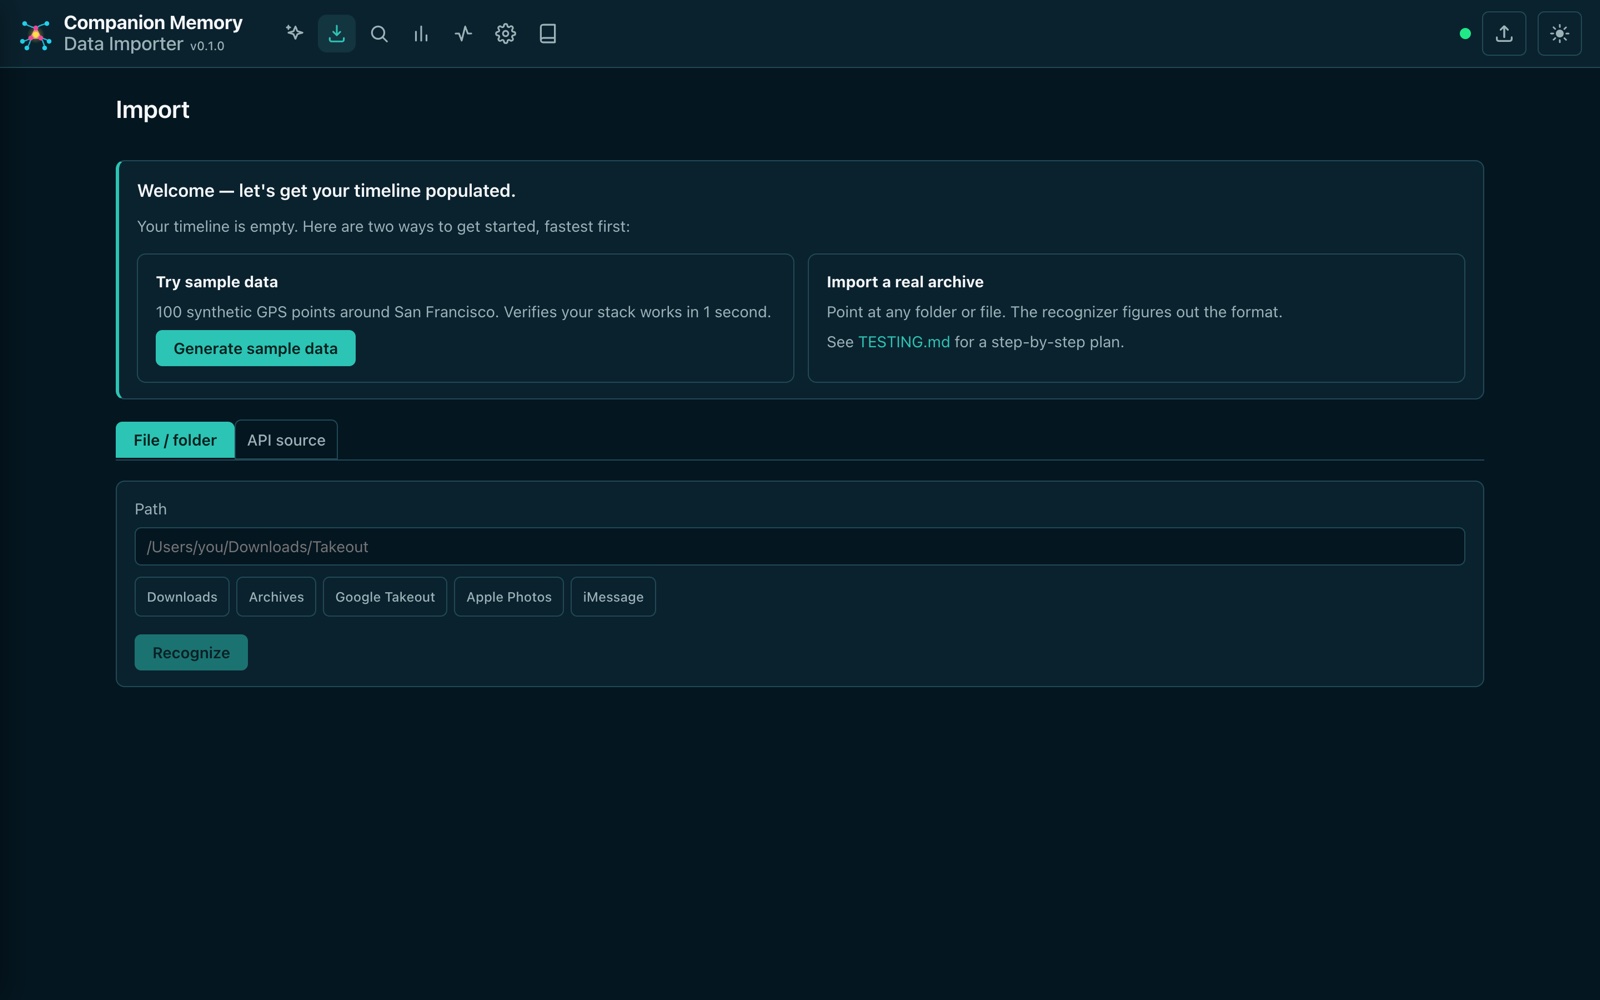Open the sparkles assistant icon in the navbar
Viewport: 1600px width, 1000px height.
pos(294,33)
